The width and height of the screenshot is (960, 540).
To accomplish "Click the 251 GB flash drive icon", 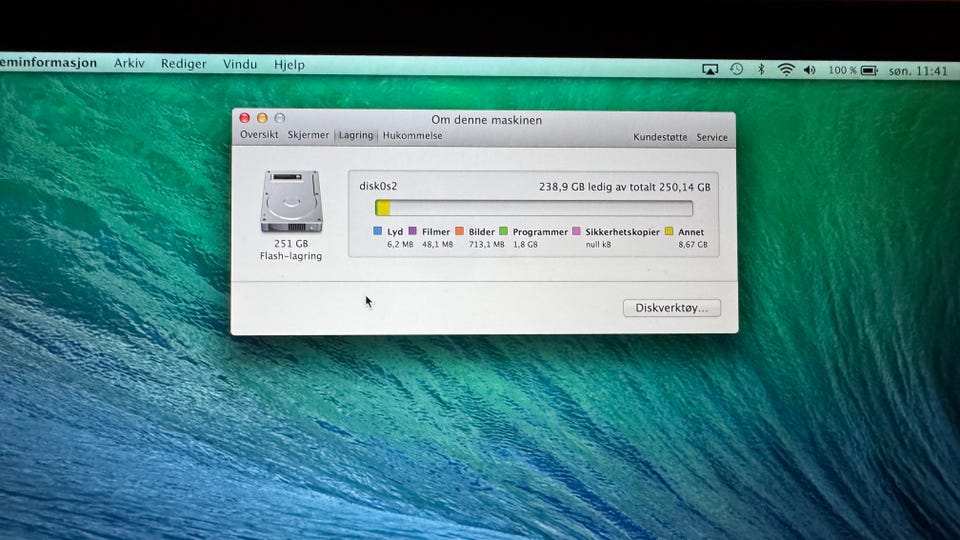I will coord(291,201).
